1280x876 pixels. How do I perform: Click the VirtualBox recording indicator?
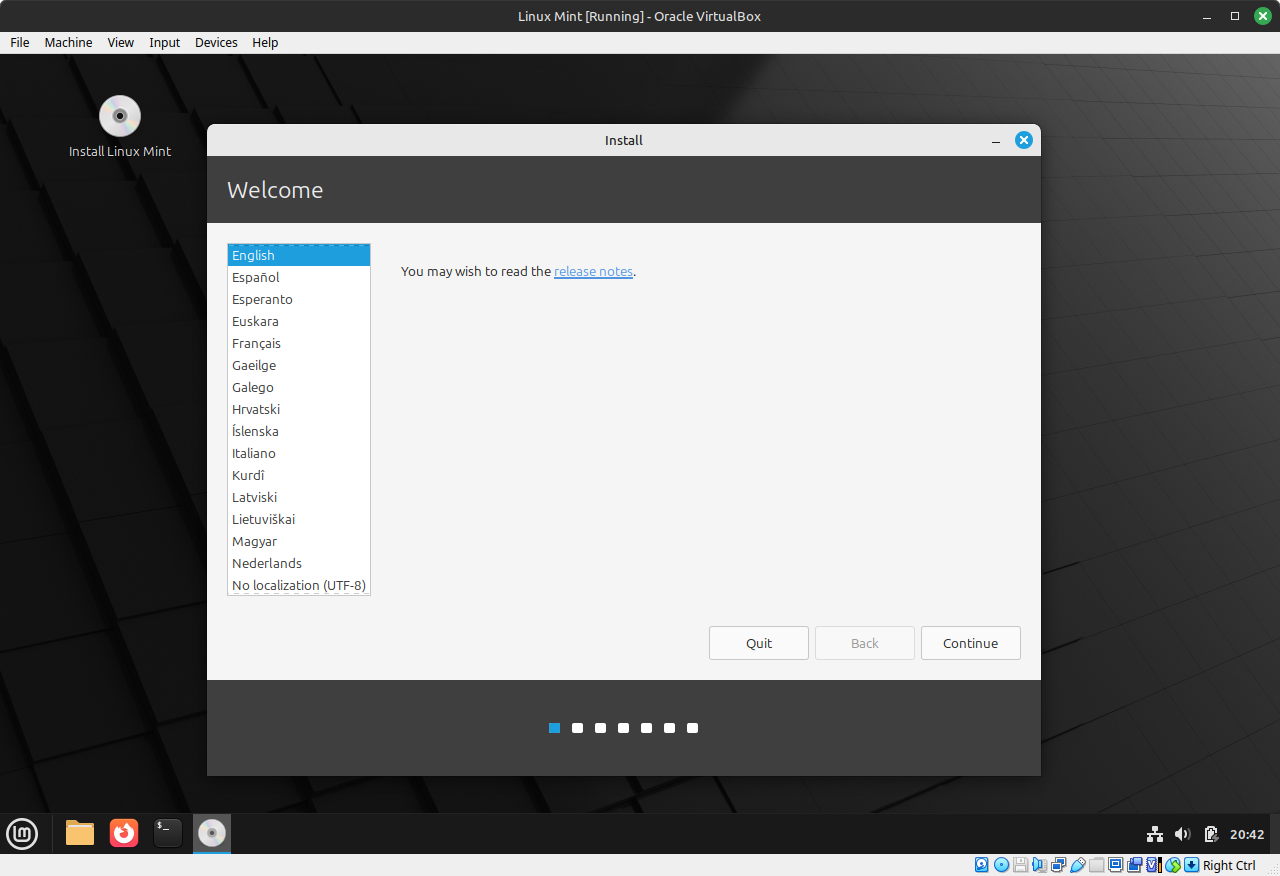click(1134, 865)
